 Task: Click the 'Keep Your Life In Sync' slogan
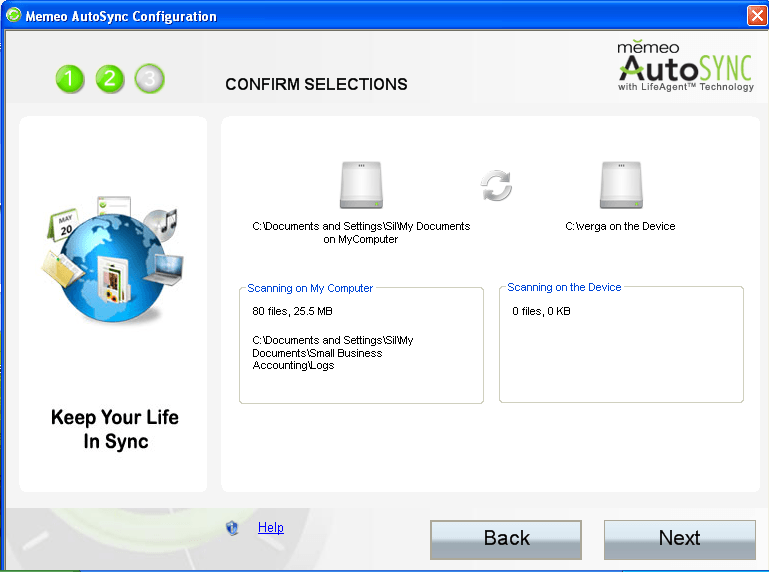(x=115, y=429)
